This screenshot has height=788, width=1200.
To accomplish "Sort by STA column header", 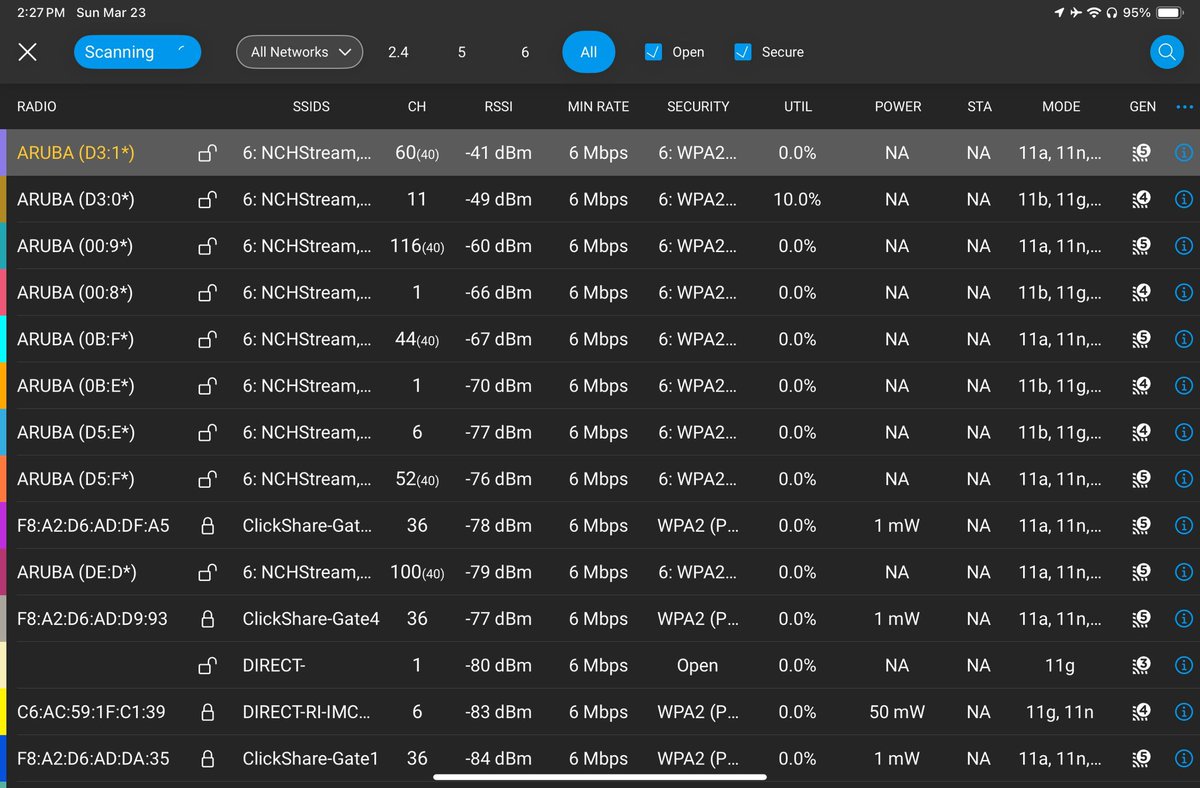I will 980,106.
